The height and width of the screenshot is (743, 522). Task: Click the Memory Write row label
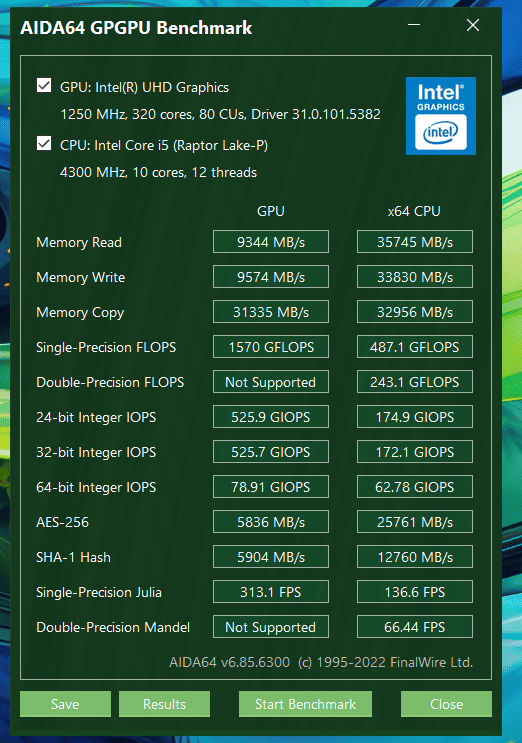(x=81, y=277)
